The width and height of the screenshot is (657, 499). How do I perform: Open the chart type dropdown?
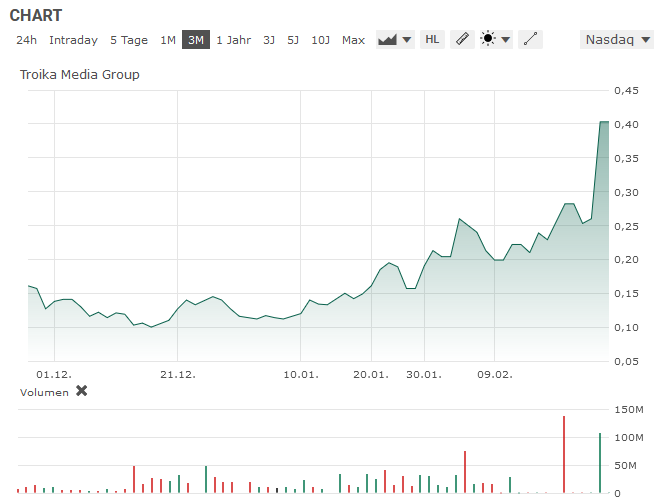pos(395,40)
